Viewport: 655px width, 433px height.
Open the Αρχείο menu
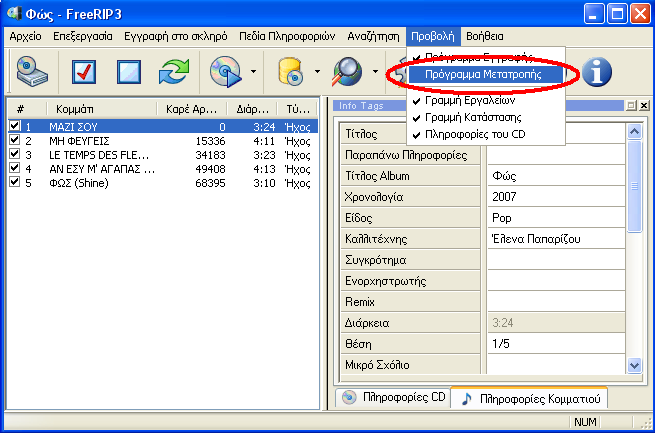(25, 36)
